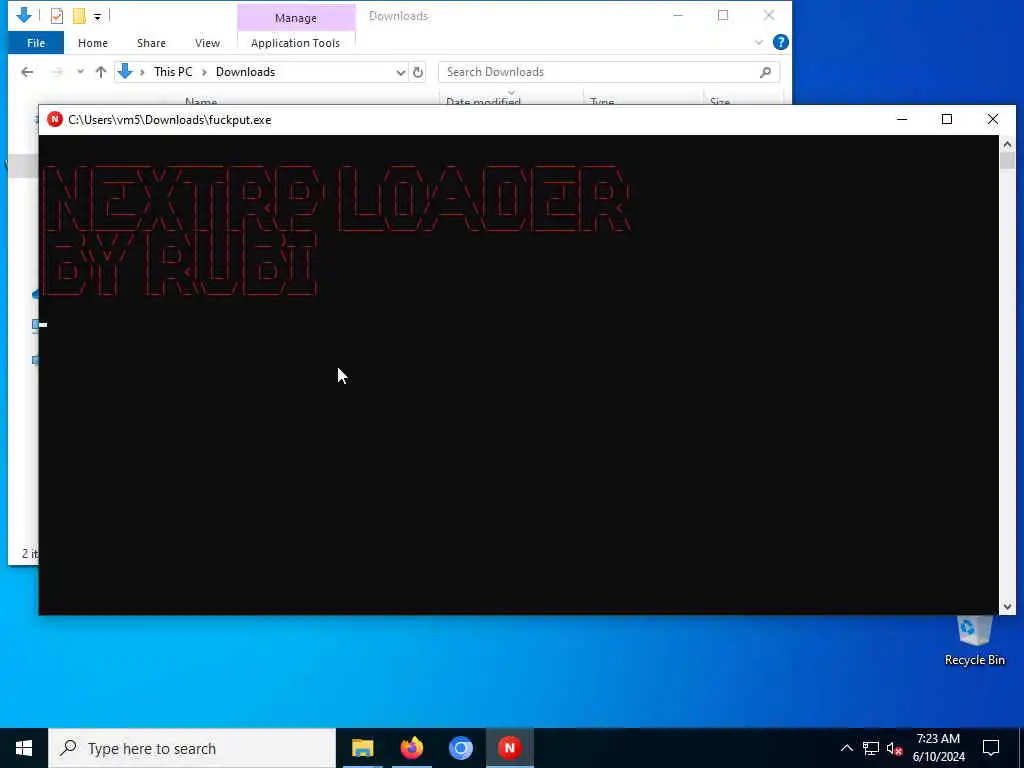Open File Explorer from taskbar
1024x768 pixels.
[x=362, y=748]
